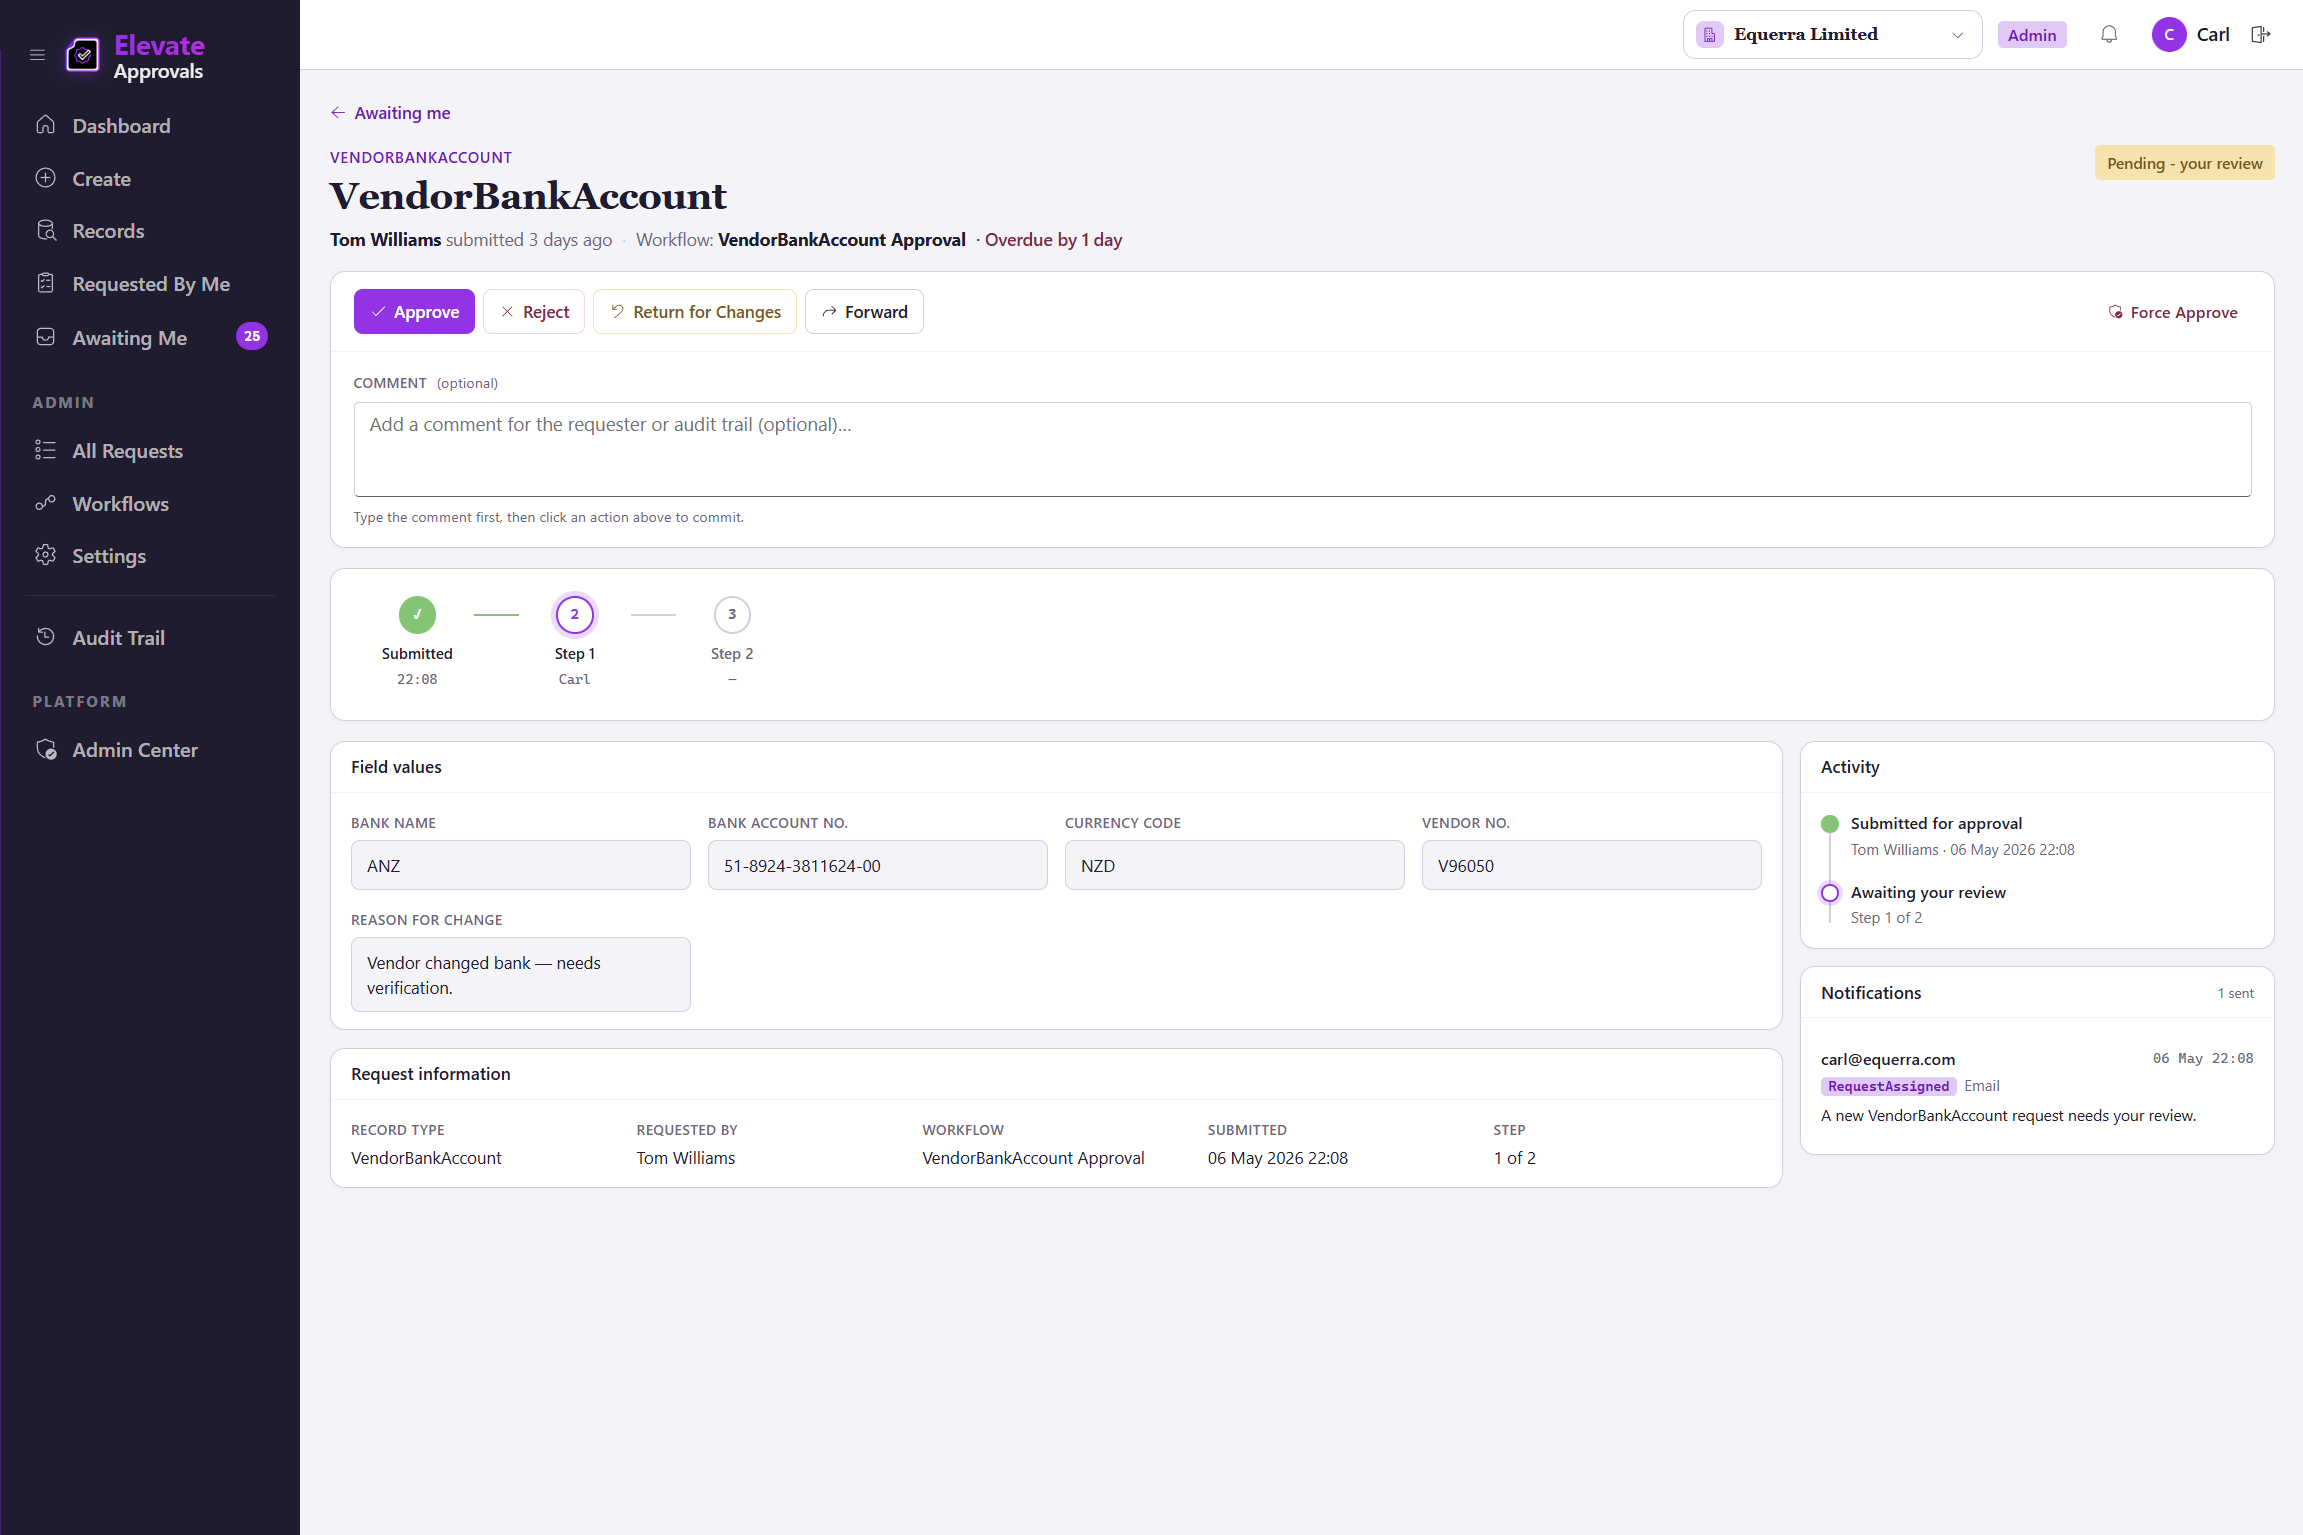Click the Currency Code field showing NZD
The image size is (2303, 1535).
(x=1234, y=865)
